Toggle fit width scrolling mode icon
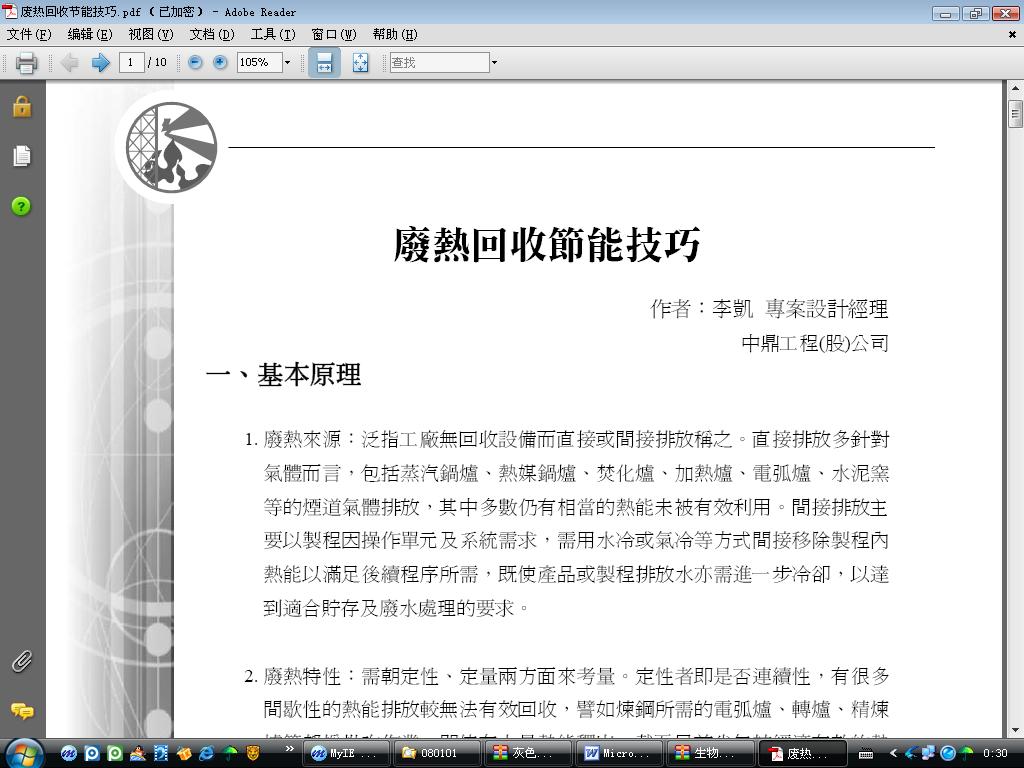 coord(324,63)
